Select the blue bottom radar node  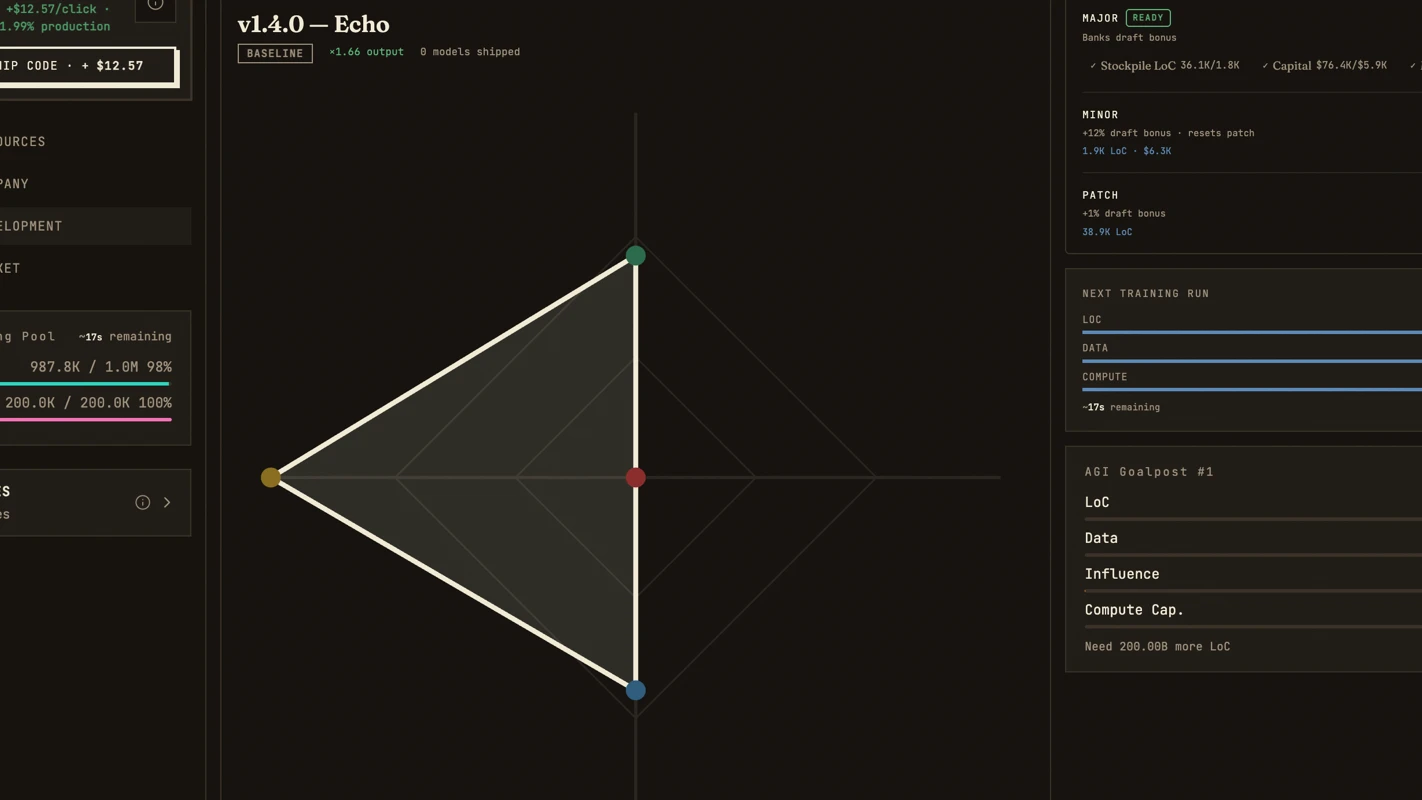(x=636, y=690)
